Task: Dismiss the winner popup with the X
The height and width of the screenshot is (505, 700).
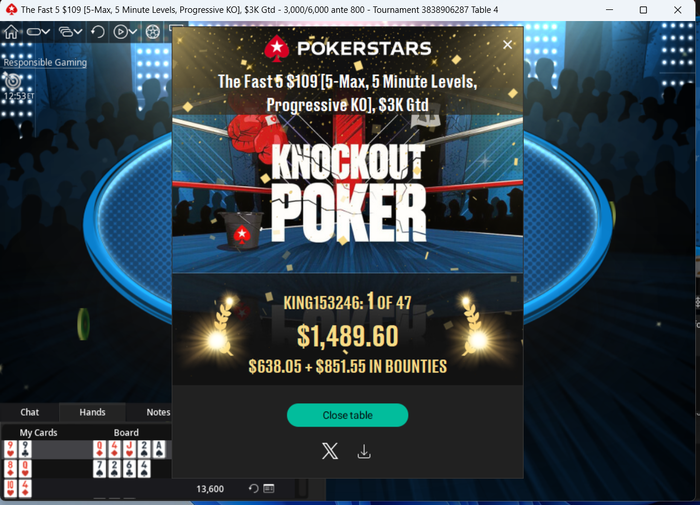Action: click(x=507, y=45)
